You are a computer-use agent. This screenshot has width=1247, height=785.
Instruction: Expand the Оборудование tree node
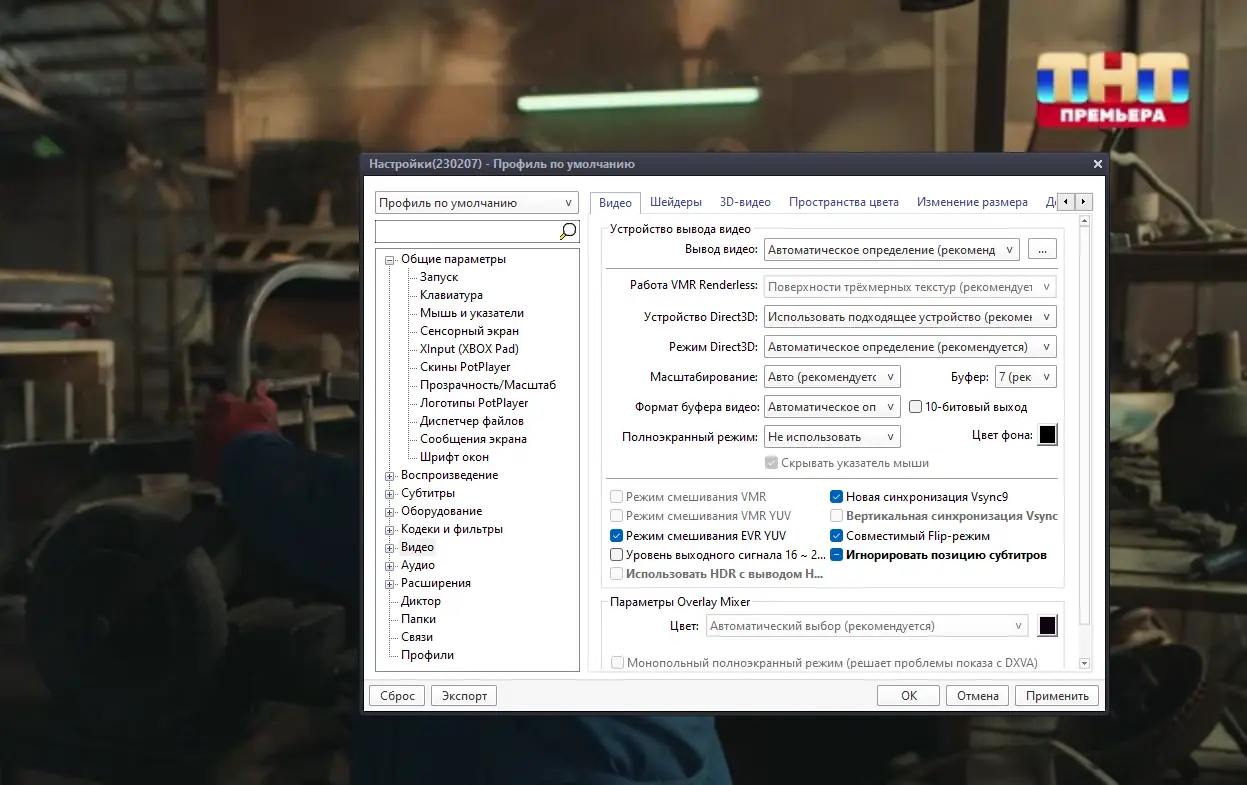click(390, 511)
